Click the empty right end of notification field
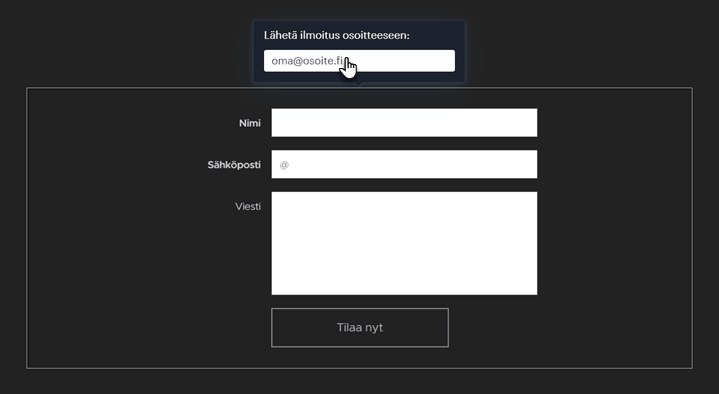This screenshot has width=719, height=394. pyautogui.click(x=413, y=61)
